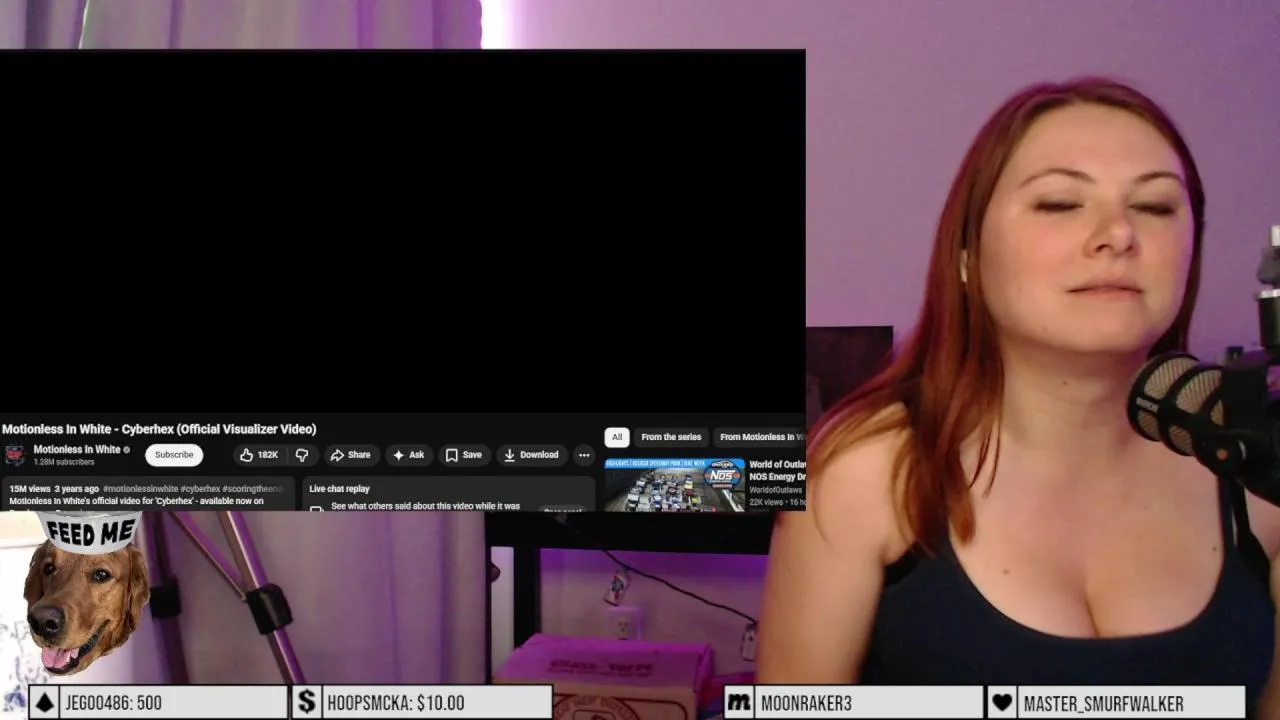Select the From the series chip

[x=671, y=437]
